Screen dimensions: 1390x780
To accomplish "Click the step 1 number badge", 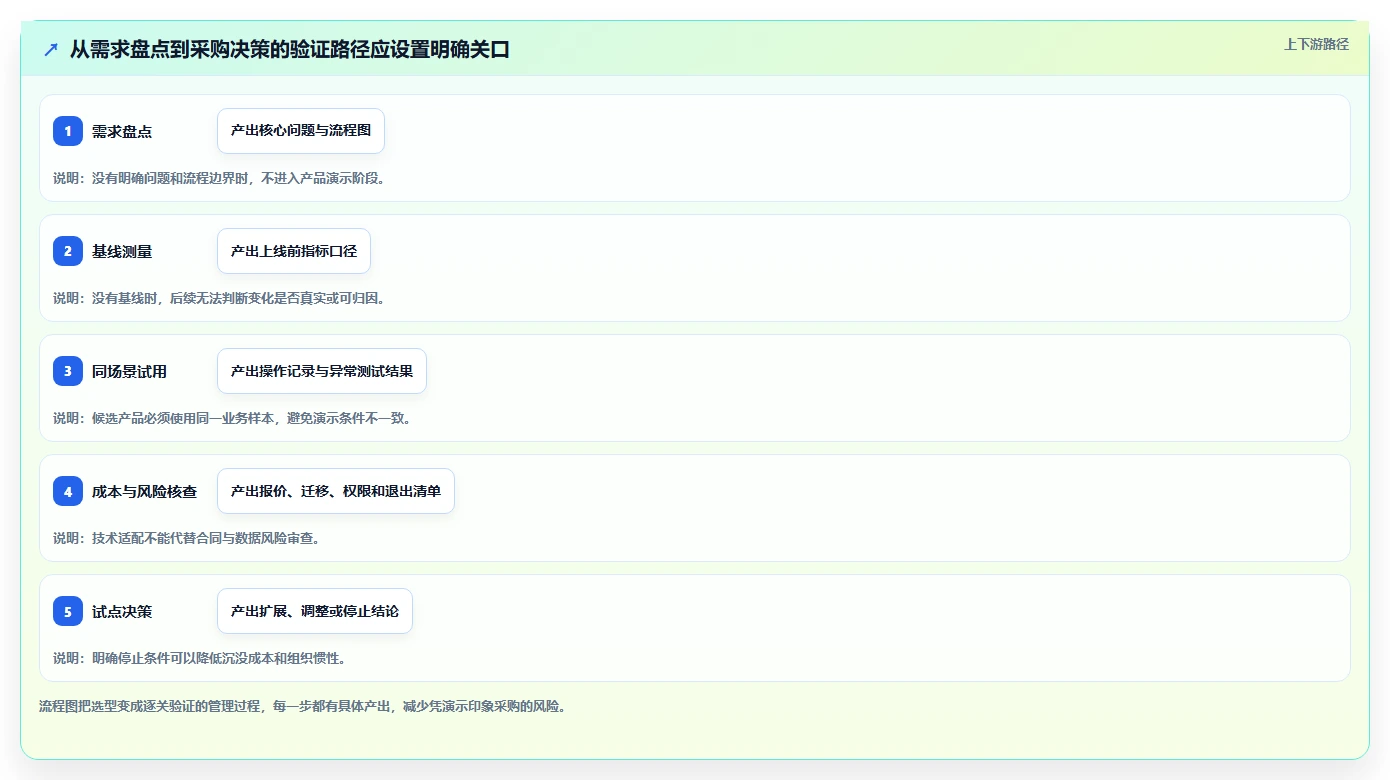I will tap(68, 131).
